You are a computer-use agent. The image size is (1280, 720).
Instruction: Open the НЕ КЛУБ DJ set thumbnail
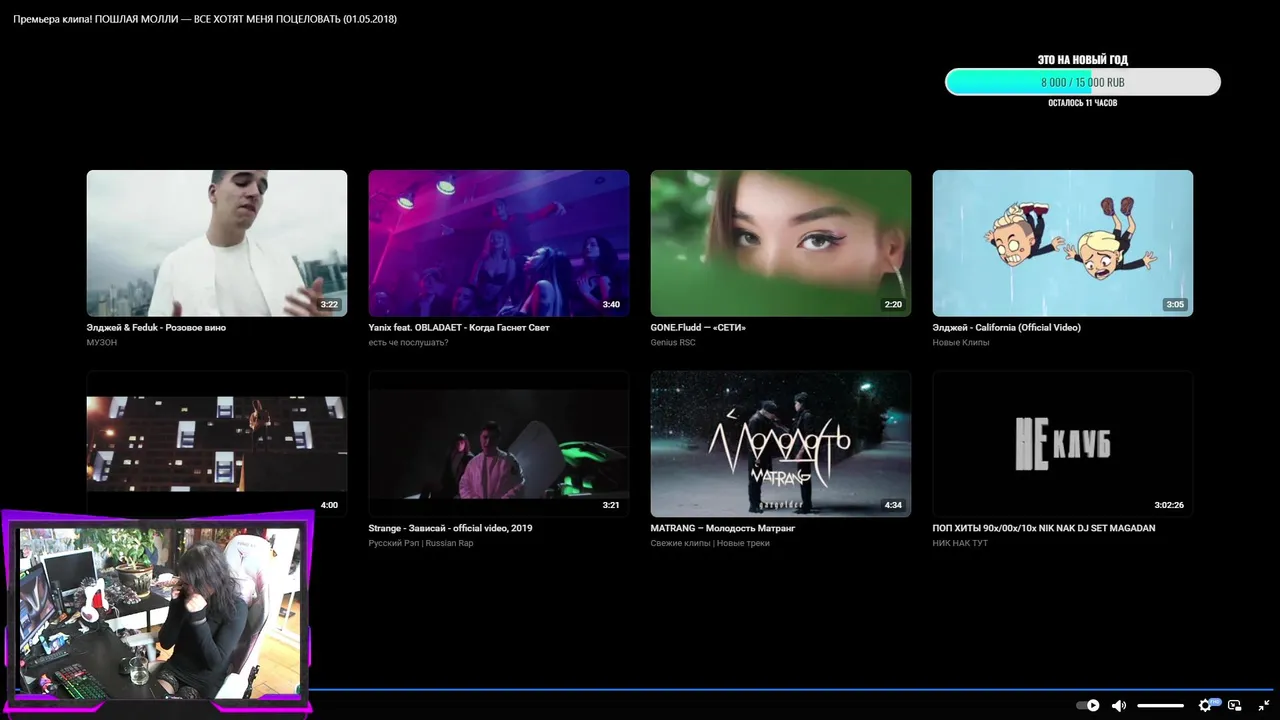tap(1063, 444)
